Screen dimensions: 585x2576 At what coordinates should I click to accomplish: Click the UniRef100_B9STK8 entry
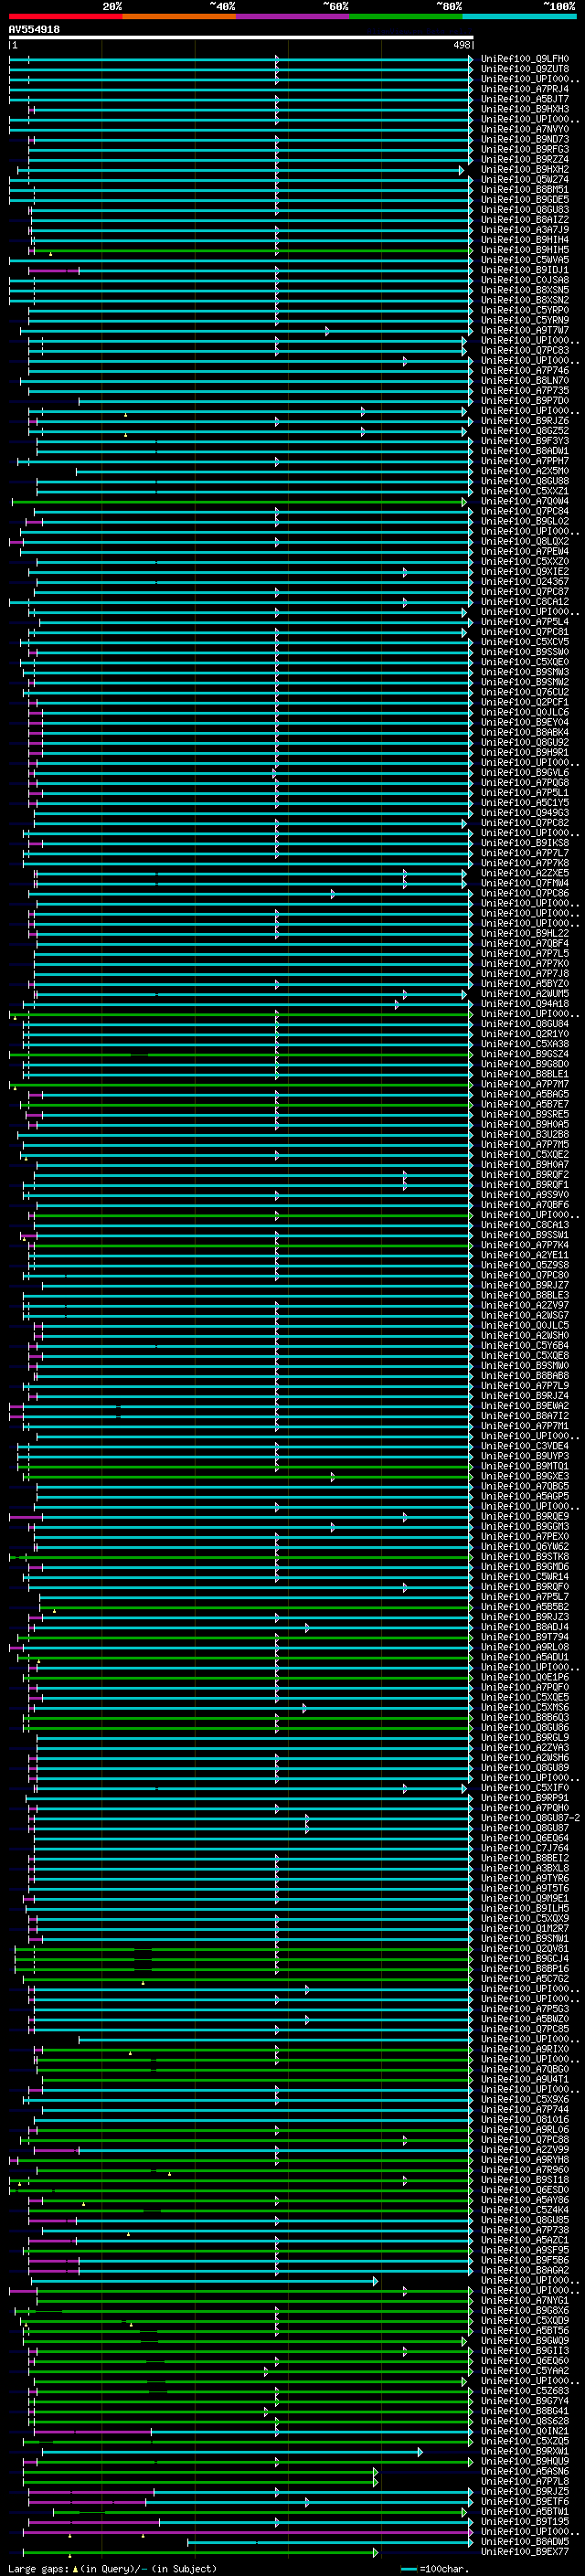tap(524, 1556)
